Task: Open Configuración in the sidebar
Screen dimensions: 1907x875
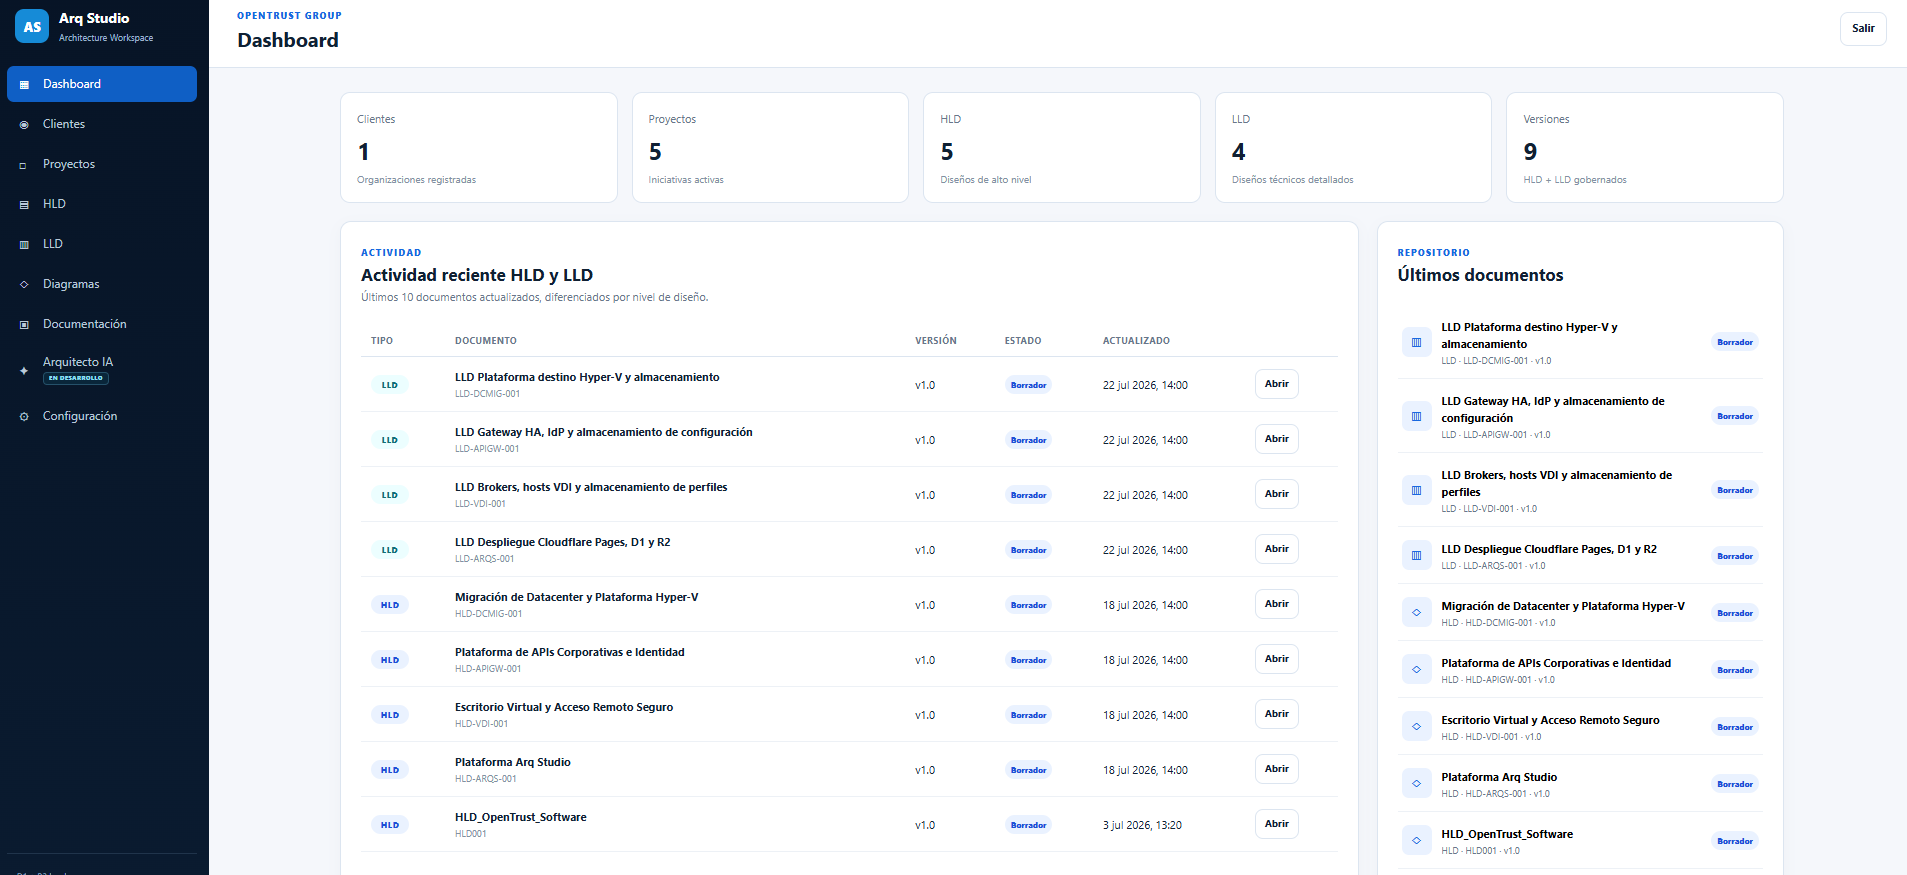Action: pos(102,416)
